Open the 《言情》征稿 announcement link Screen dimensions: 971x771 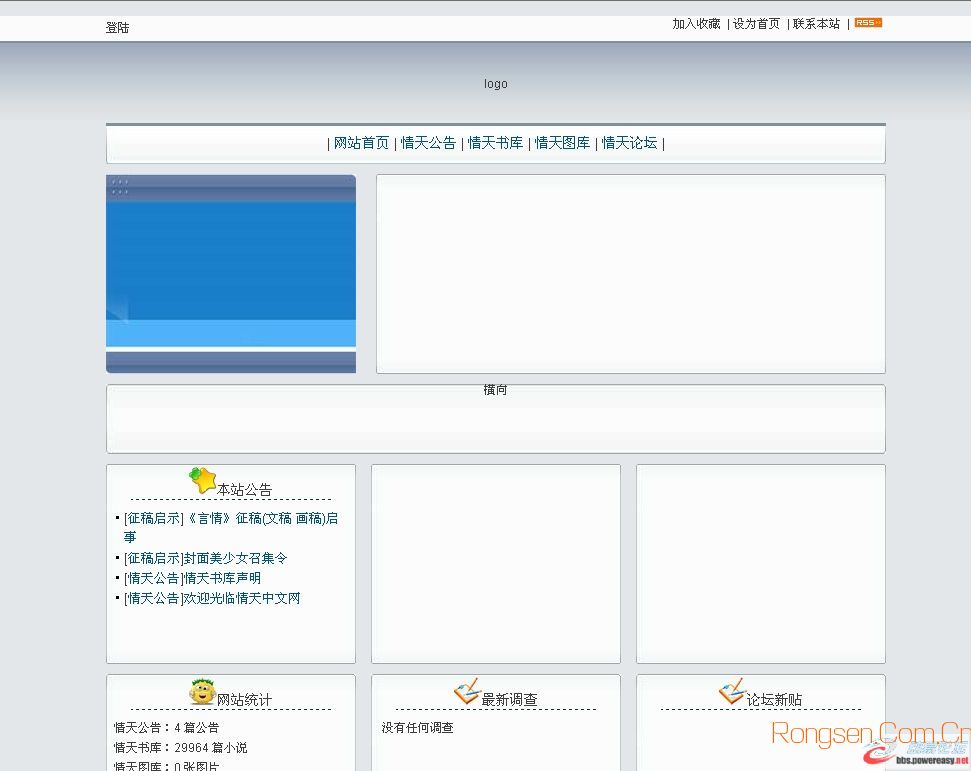(x=230, y=519)
